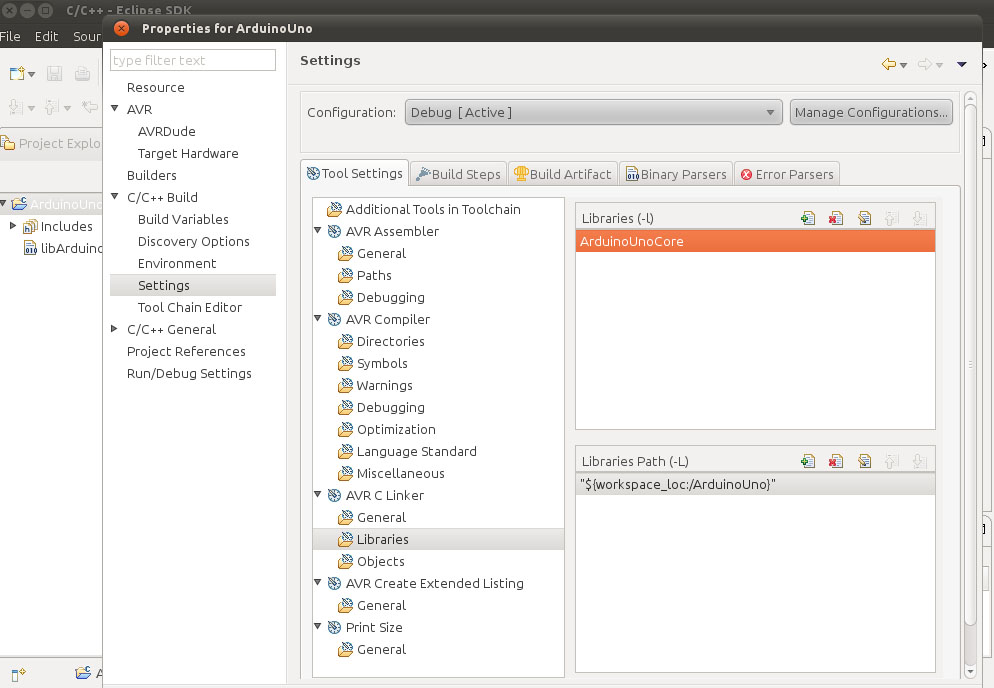Click delete icon in Libraries Path (-L)
994x688 pixels.
[836, 461]
